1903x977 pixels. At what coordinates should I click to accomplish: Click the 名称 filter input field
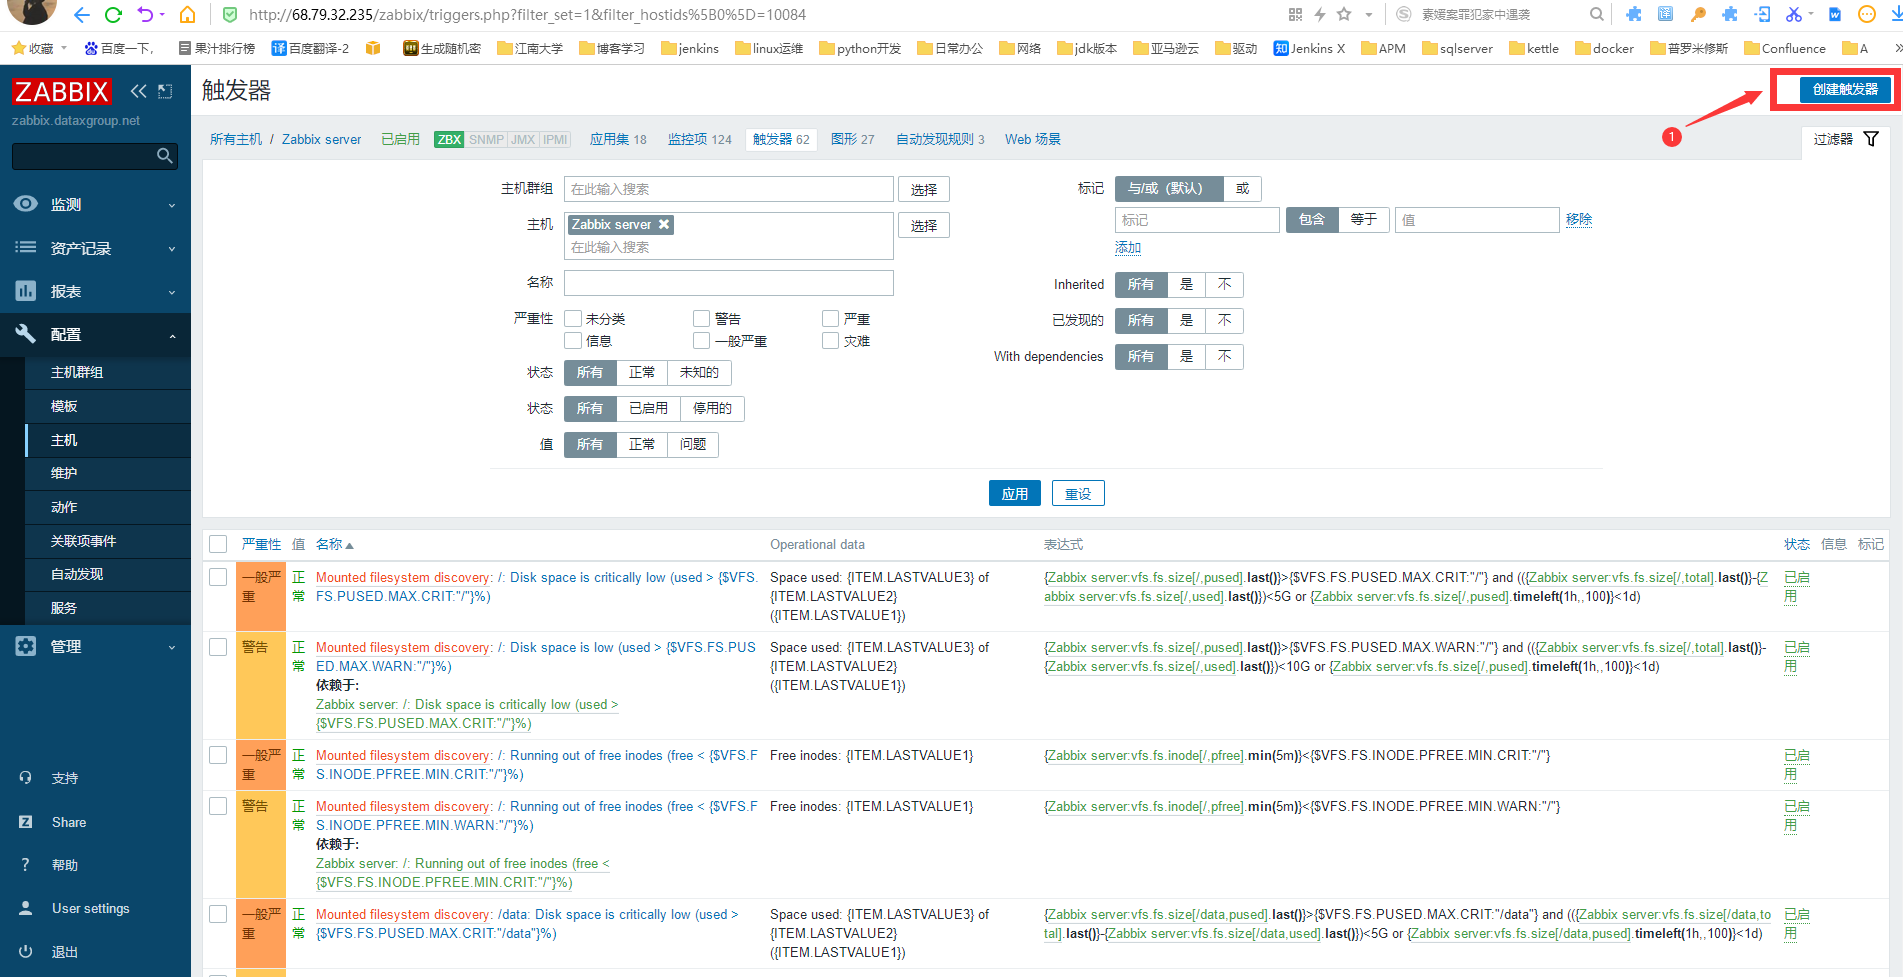pyautogui.click(x=729, y=283)
